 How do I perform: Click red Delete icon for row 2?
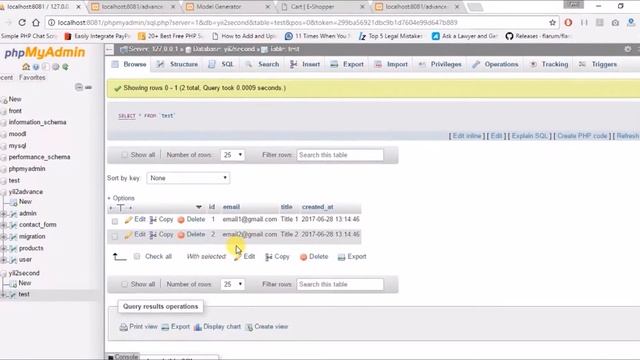tap(181, 235)
